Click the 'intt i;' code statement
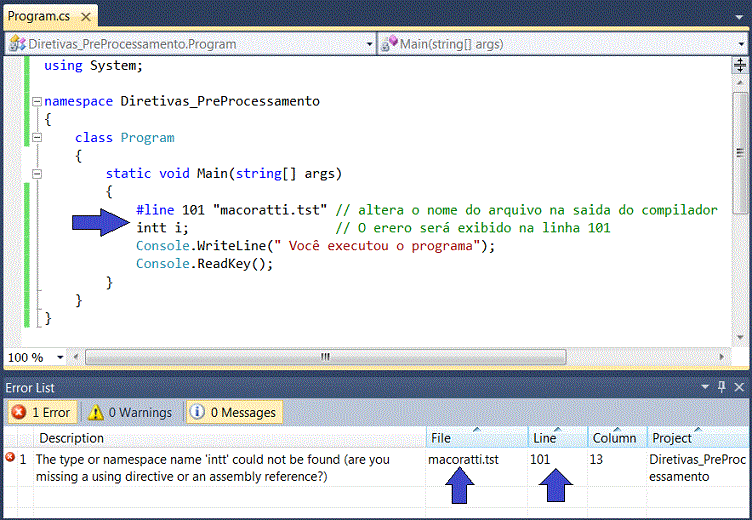The height and width of the screenshot is (520, 752). coord(163,228)
